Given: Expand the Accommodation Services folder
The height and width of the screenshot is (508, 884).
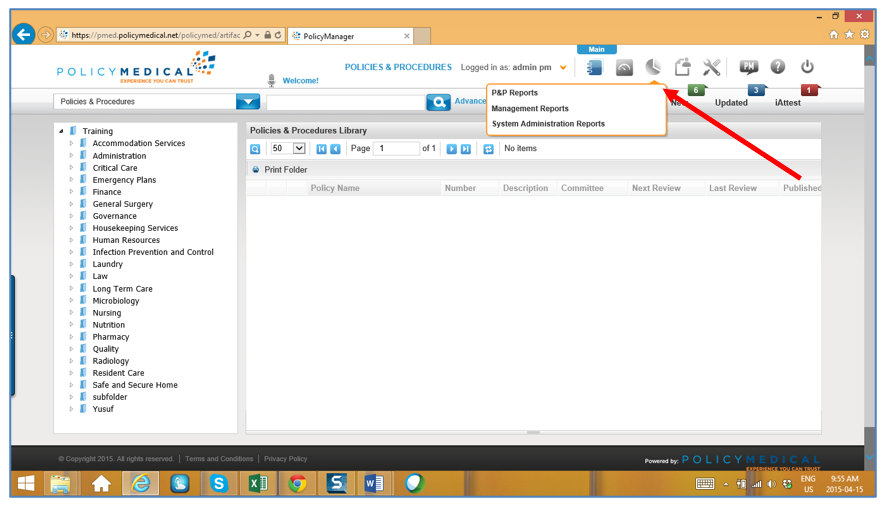Looking at the screenshot, I should click(x=71, y=143).
